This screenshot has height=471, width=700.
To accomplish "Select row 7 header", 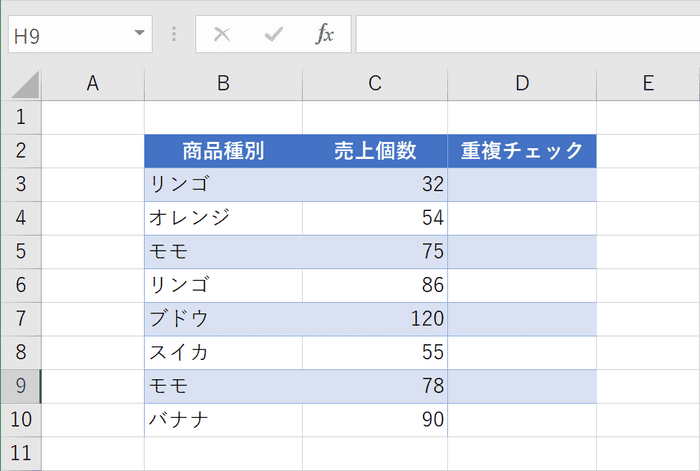I will pyautogui.click(x=21, y=319).
